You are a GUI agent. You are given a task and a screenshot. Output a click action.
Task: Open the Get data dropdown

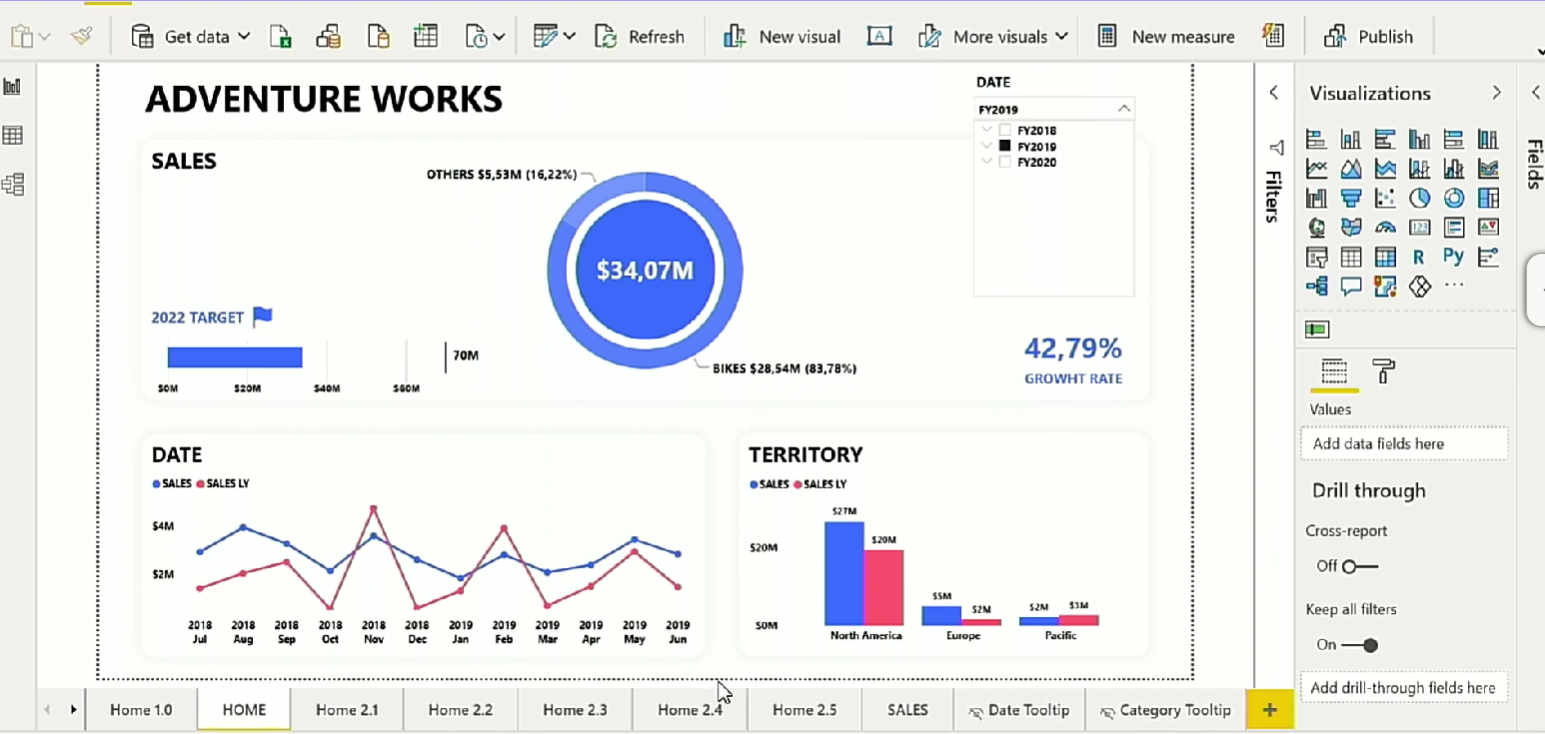245,36
